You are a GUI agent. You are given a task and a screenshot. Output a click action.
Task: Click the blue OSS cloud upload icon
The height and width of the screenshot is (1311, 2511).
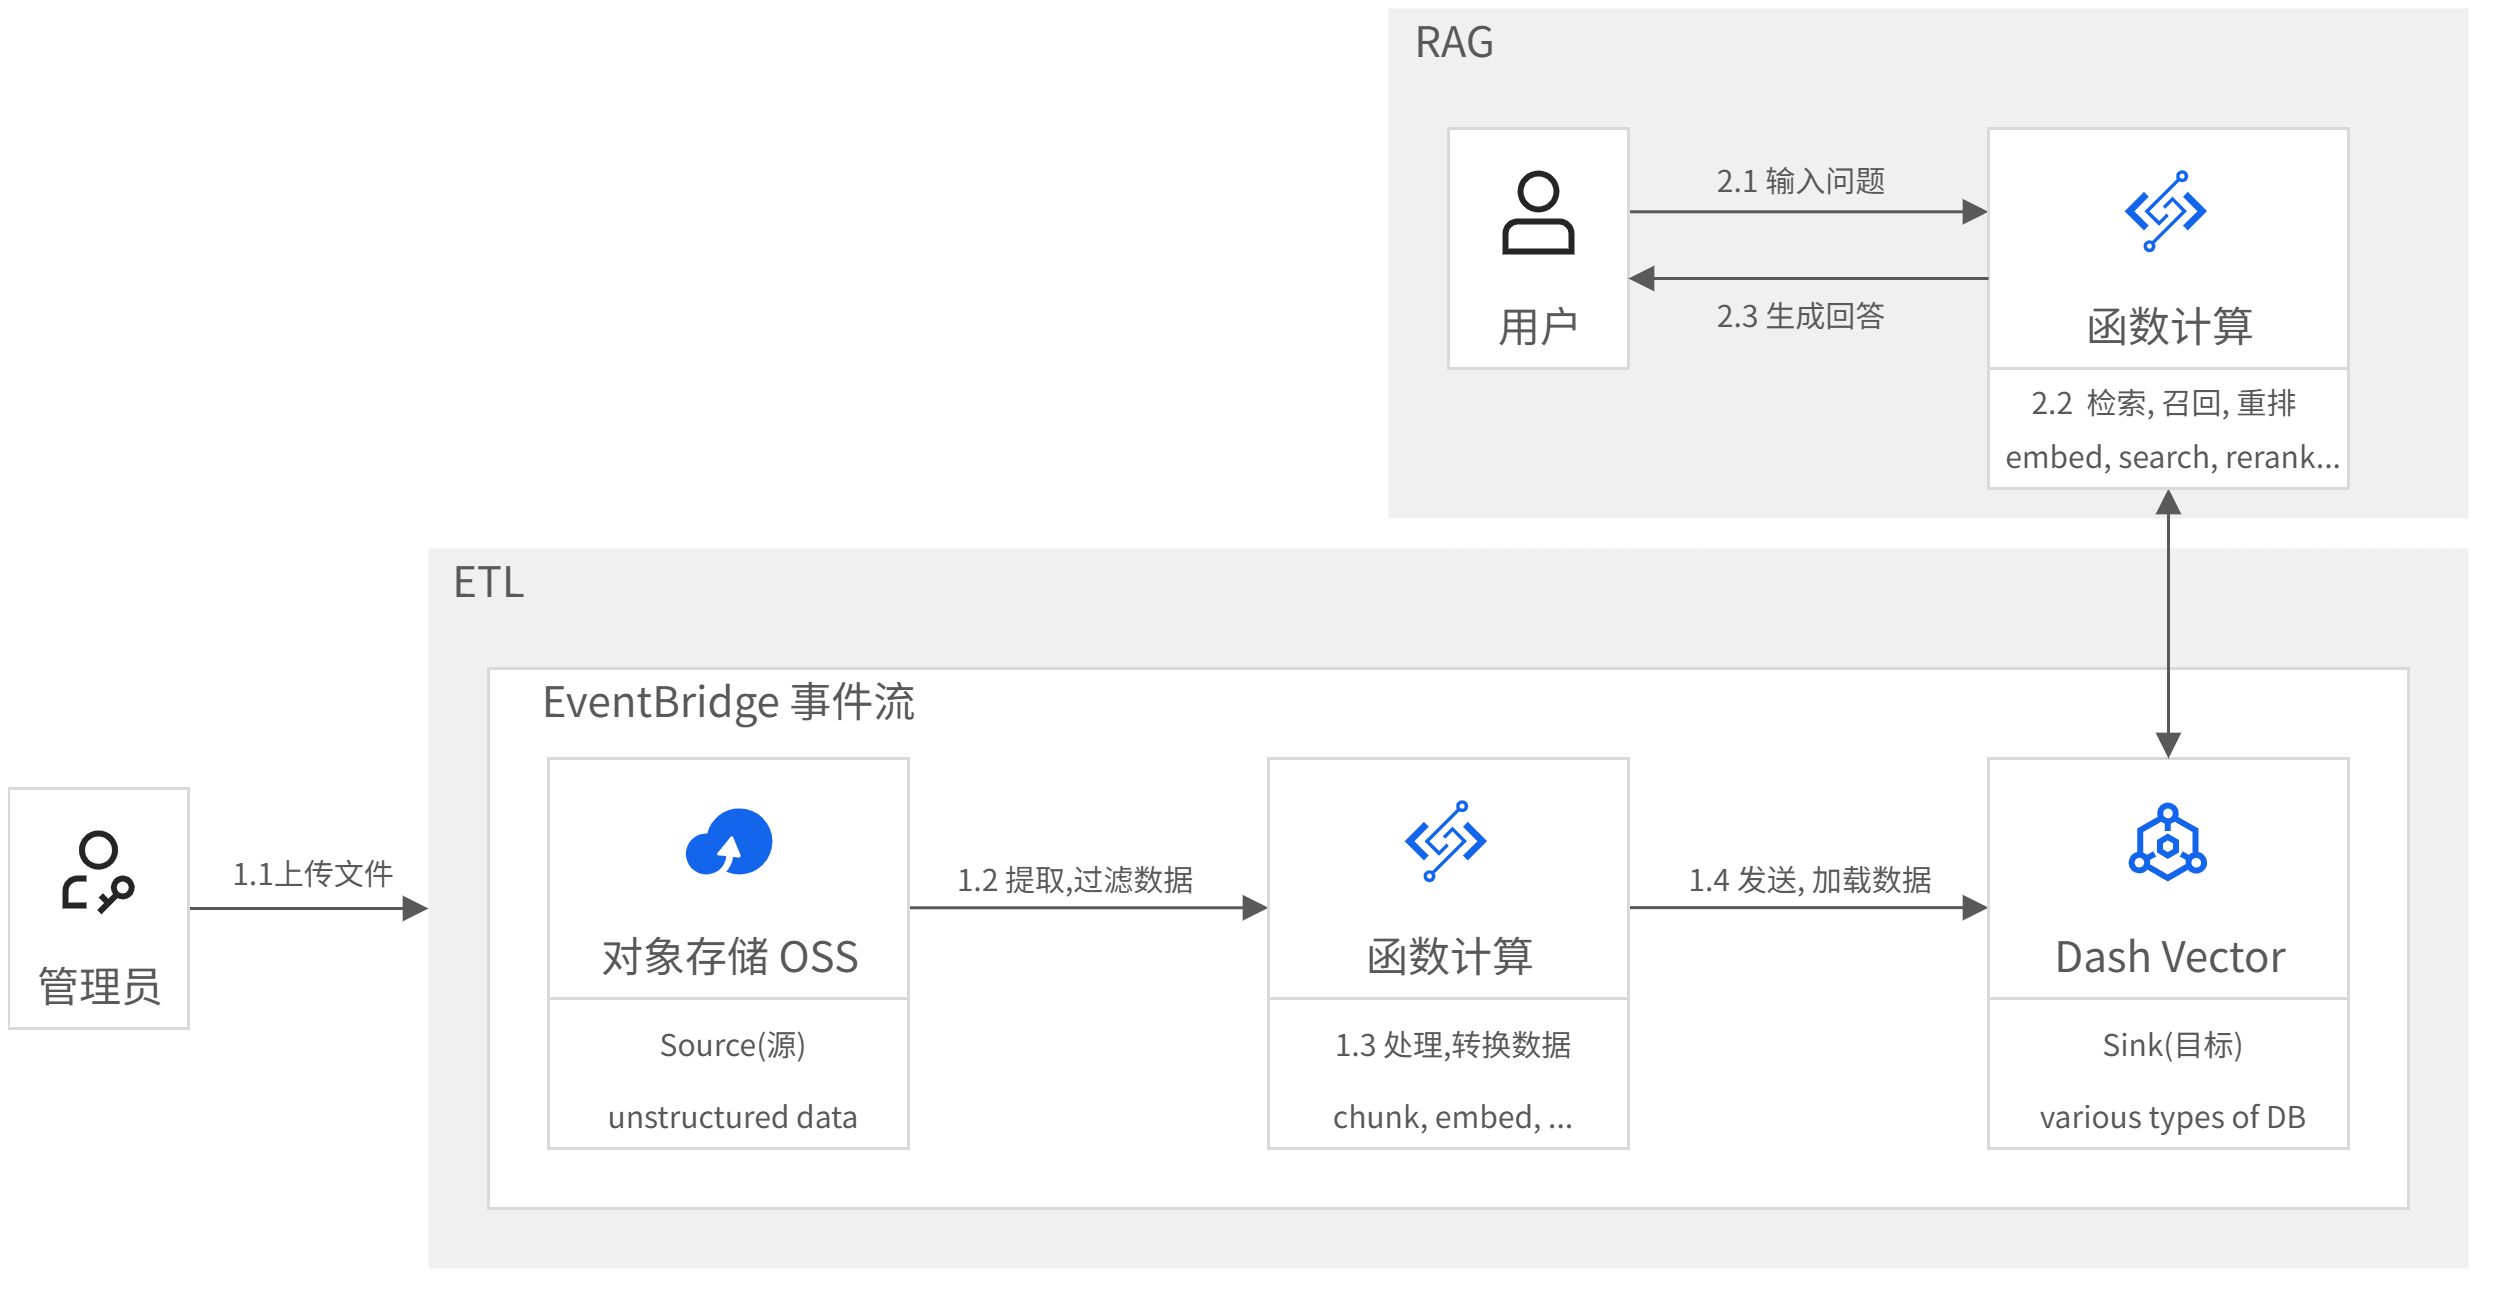click(x=729, y=842)
